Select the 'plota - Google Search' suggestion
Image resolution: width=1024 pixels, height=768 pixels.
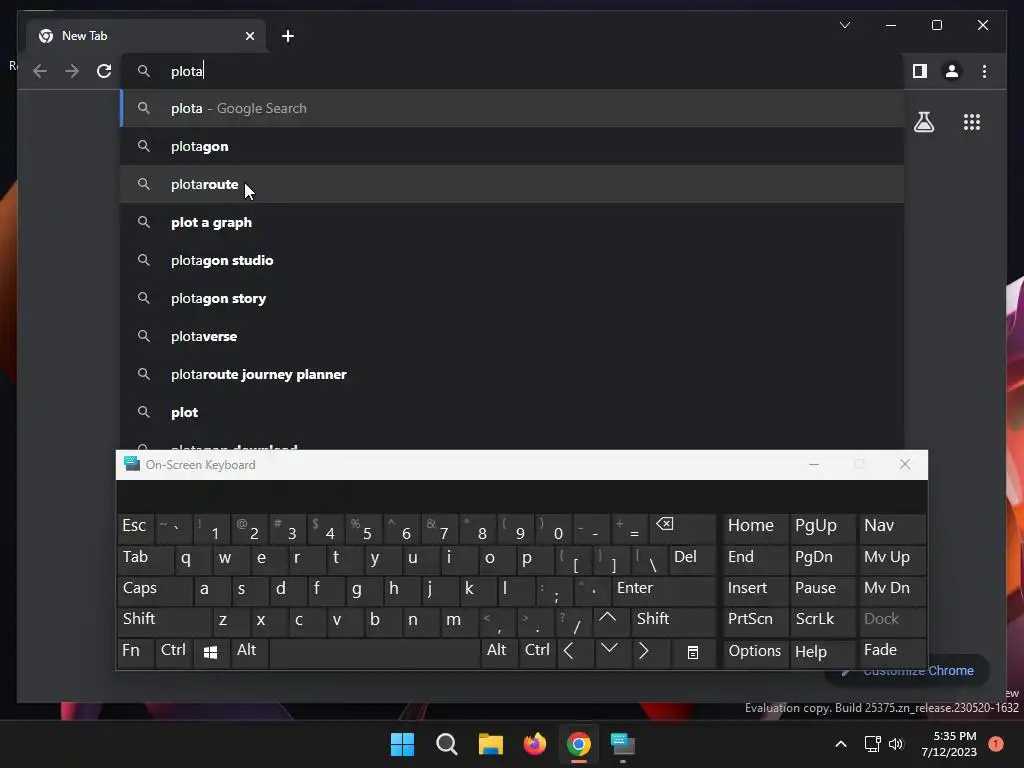tap(512, 108)
